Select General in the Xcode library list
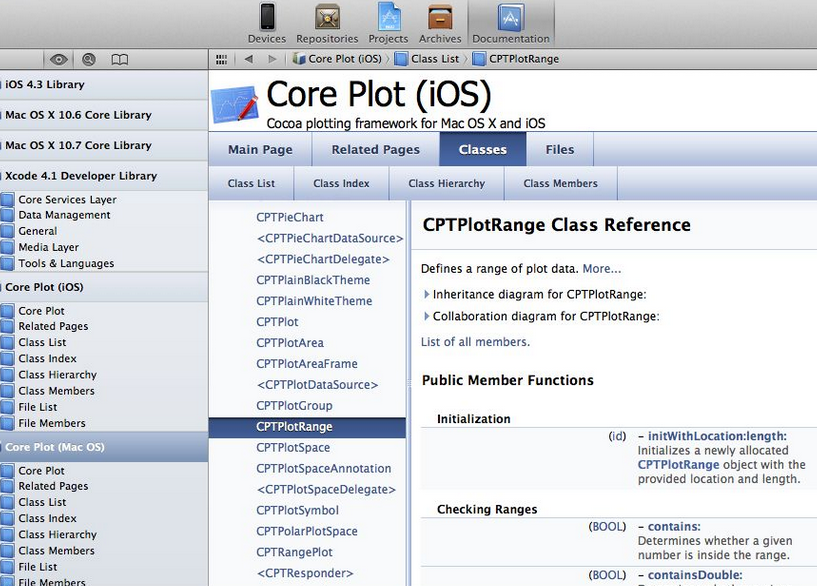The height and width of the screenshot is (586, 817). coord(38,231)
